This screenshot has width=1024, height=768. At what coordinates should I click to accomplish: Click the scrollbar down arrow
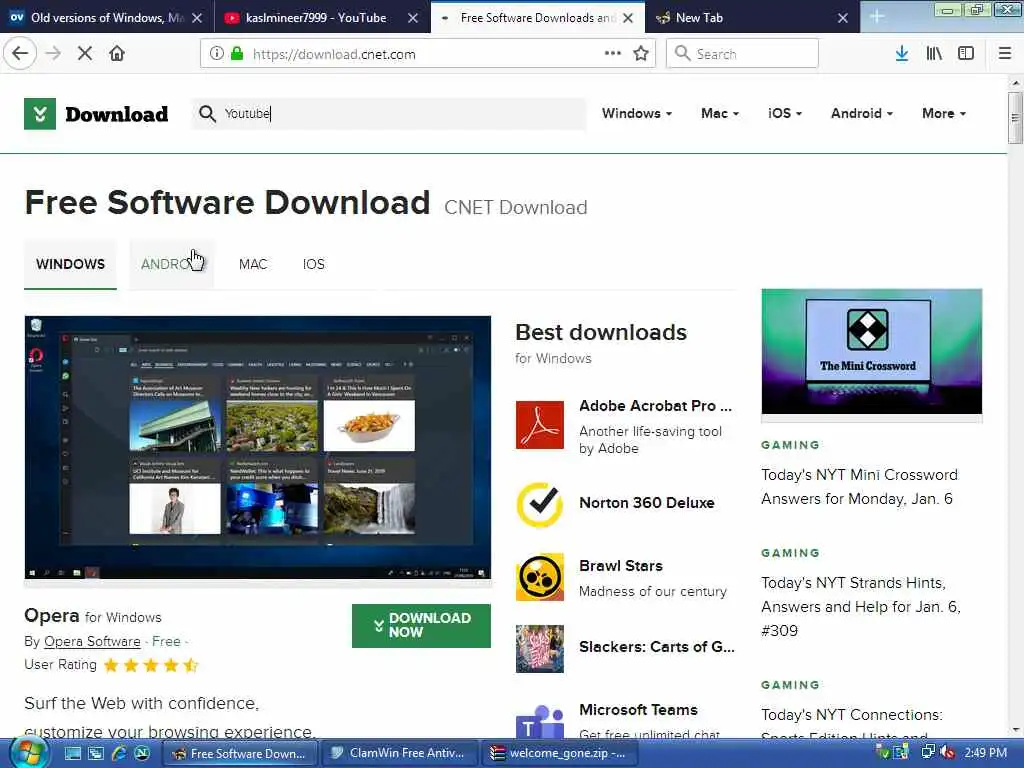pyautogui.click(x=1015, y=730)
